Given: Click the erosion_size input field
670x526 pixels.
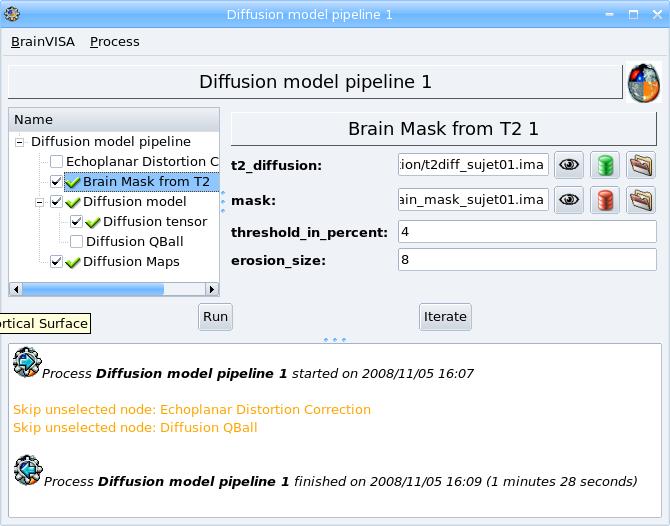Looking at the screenshot, I should [x=527, y=259].
